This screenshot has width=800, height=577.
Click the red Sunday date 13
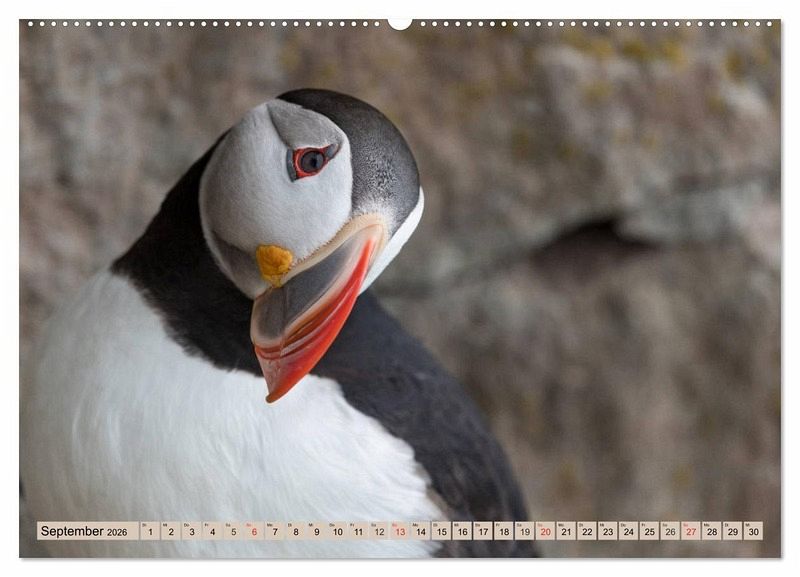tap(400, 531)
